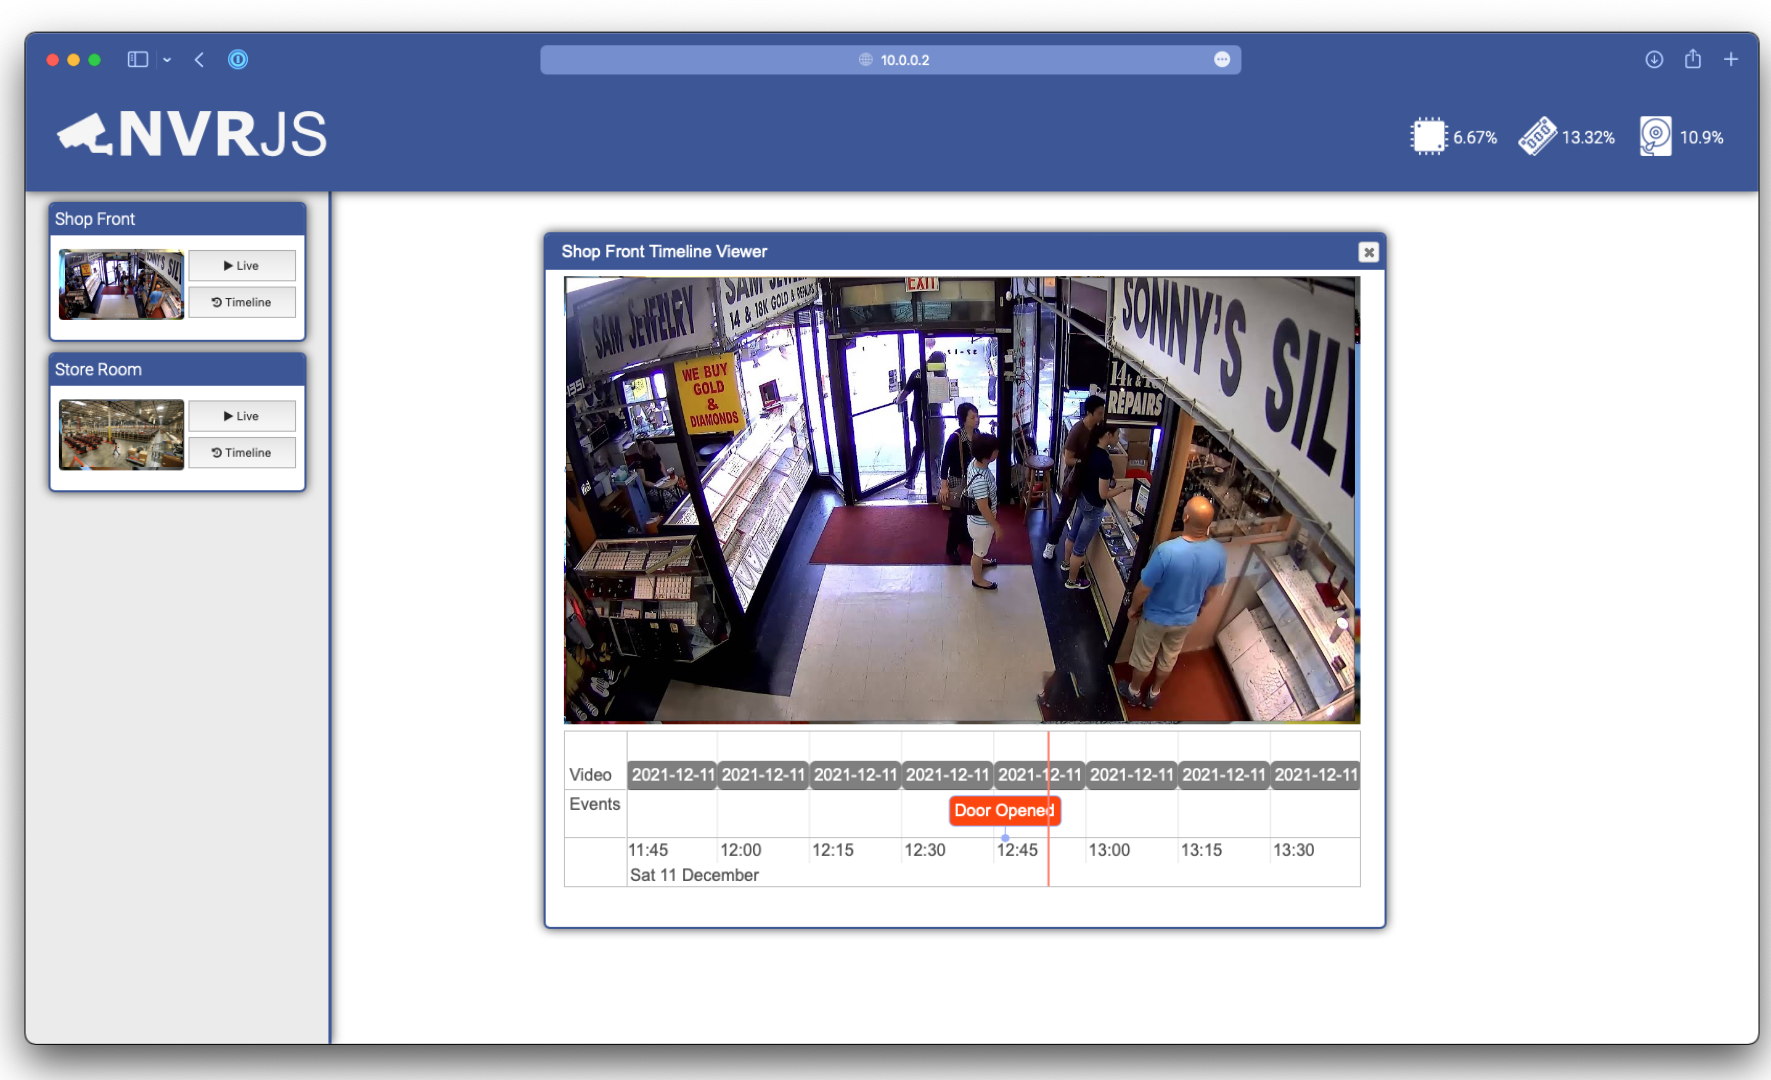Click the 13:00 time label
The image size is (1771, 1080).
(1109, 850)
